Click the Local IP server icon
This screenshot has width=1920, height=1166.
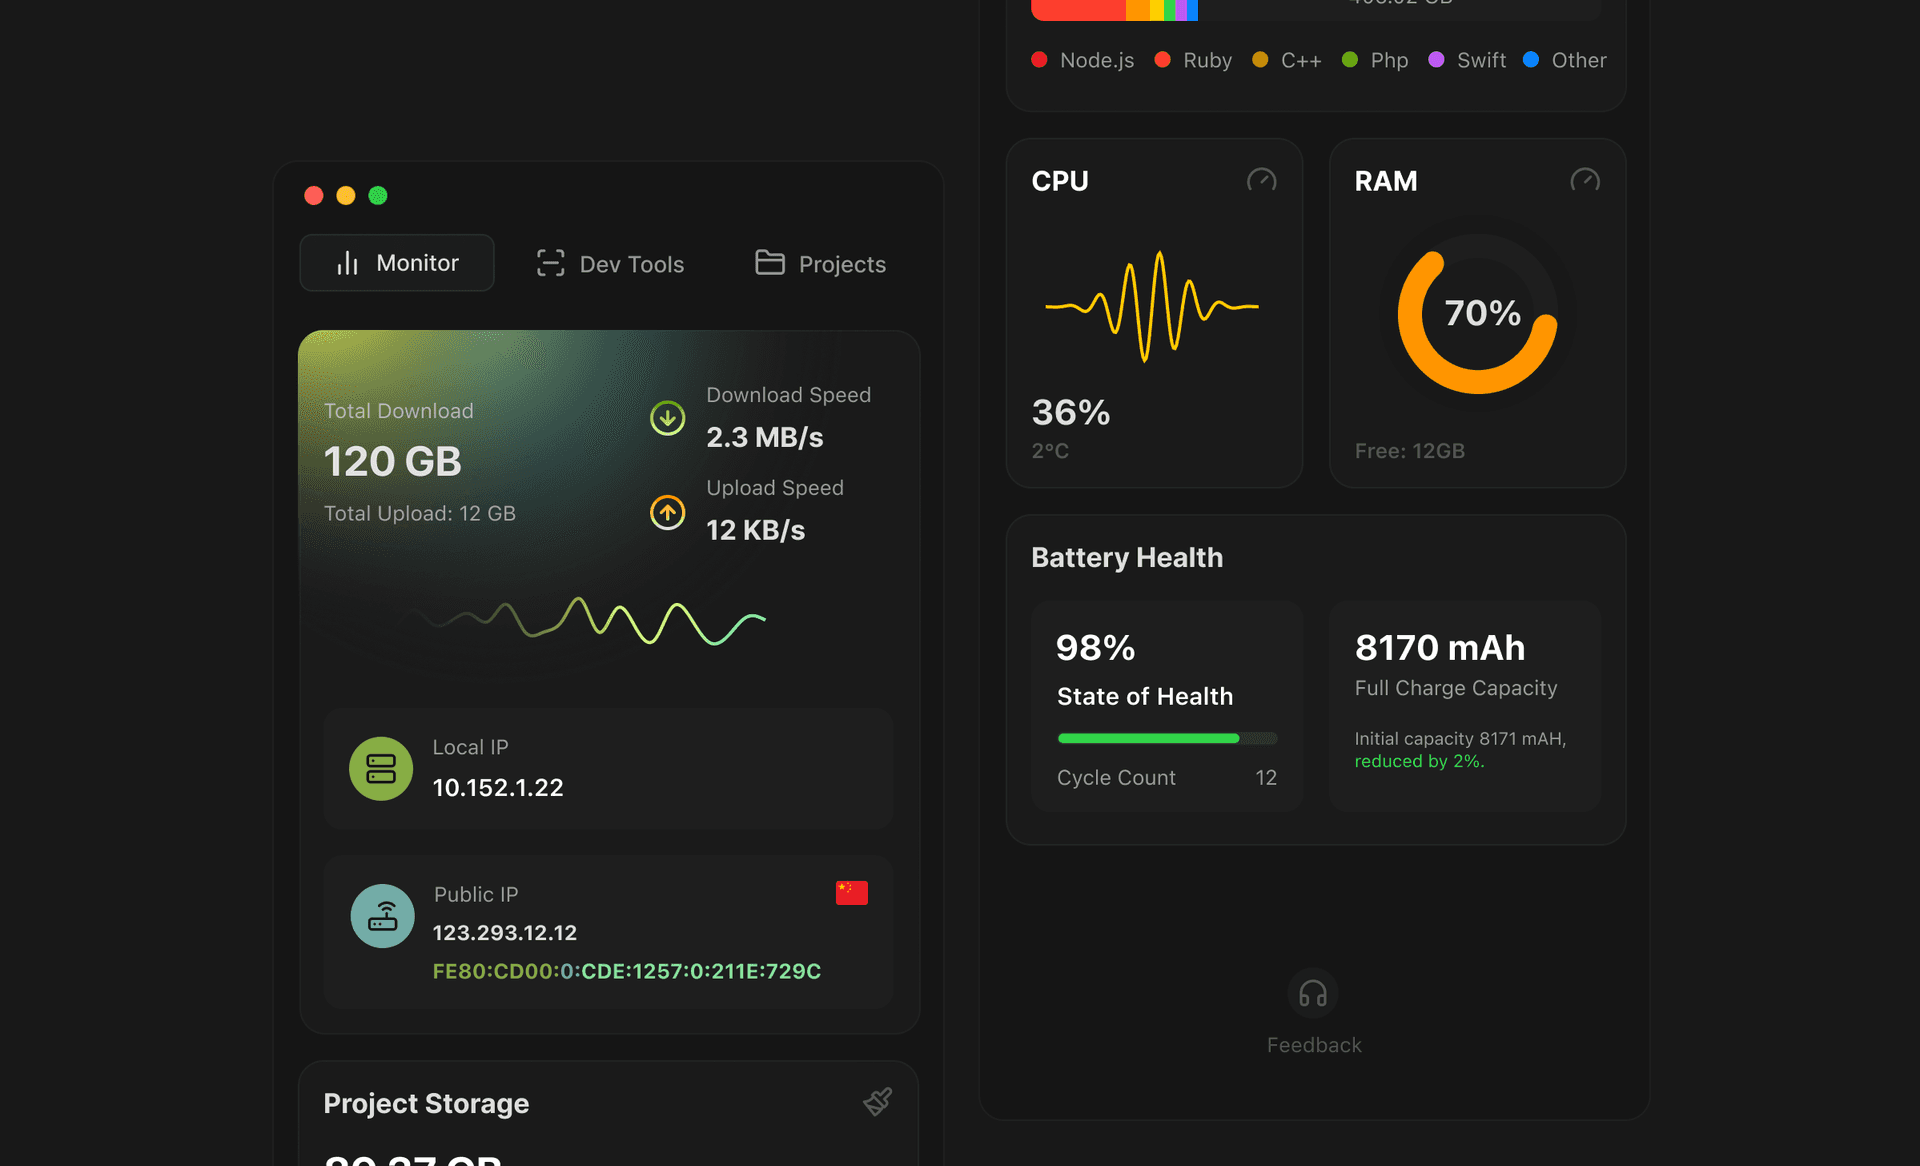[381, 768]
